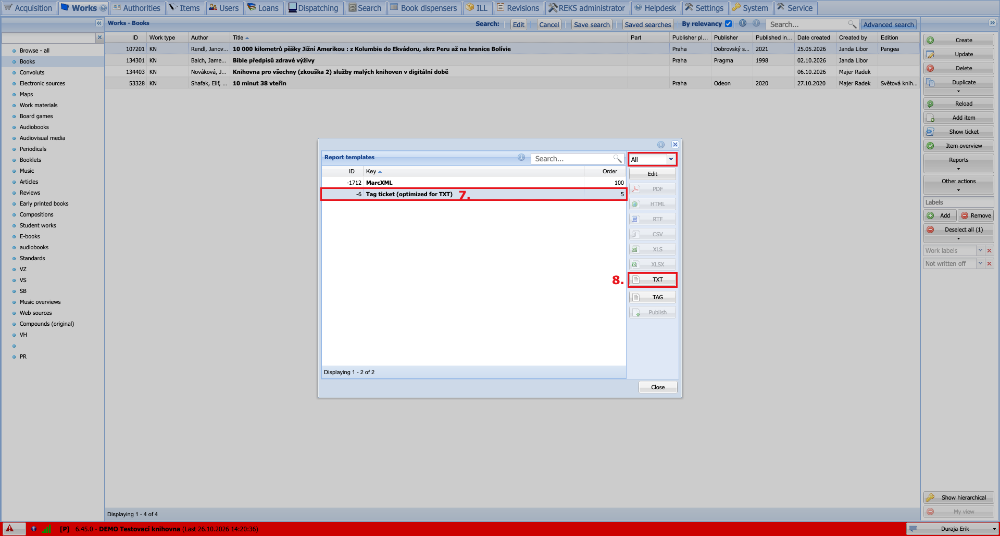Click the Item overview button

click(959, 146)
